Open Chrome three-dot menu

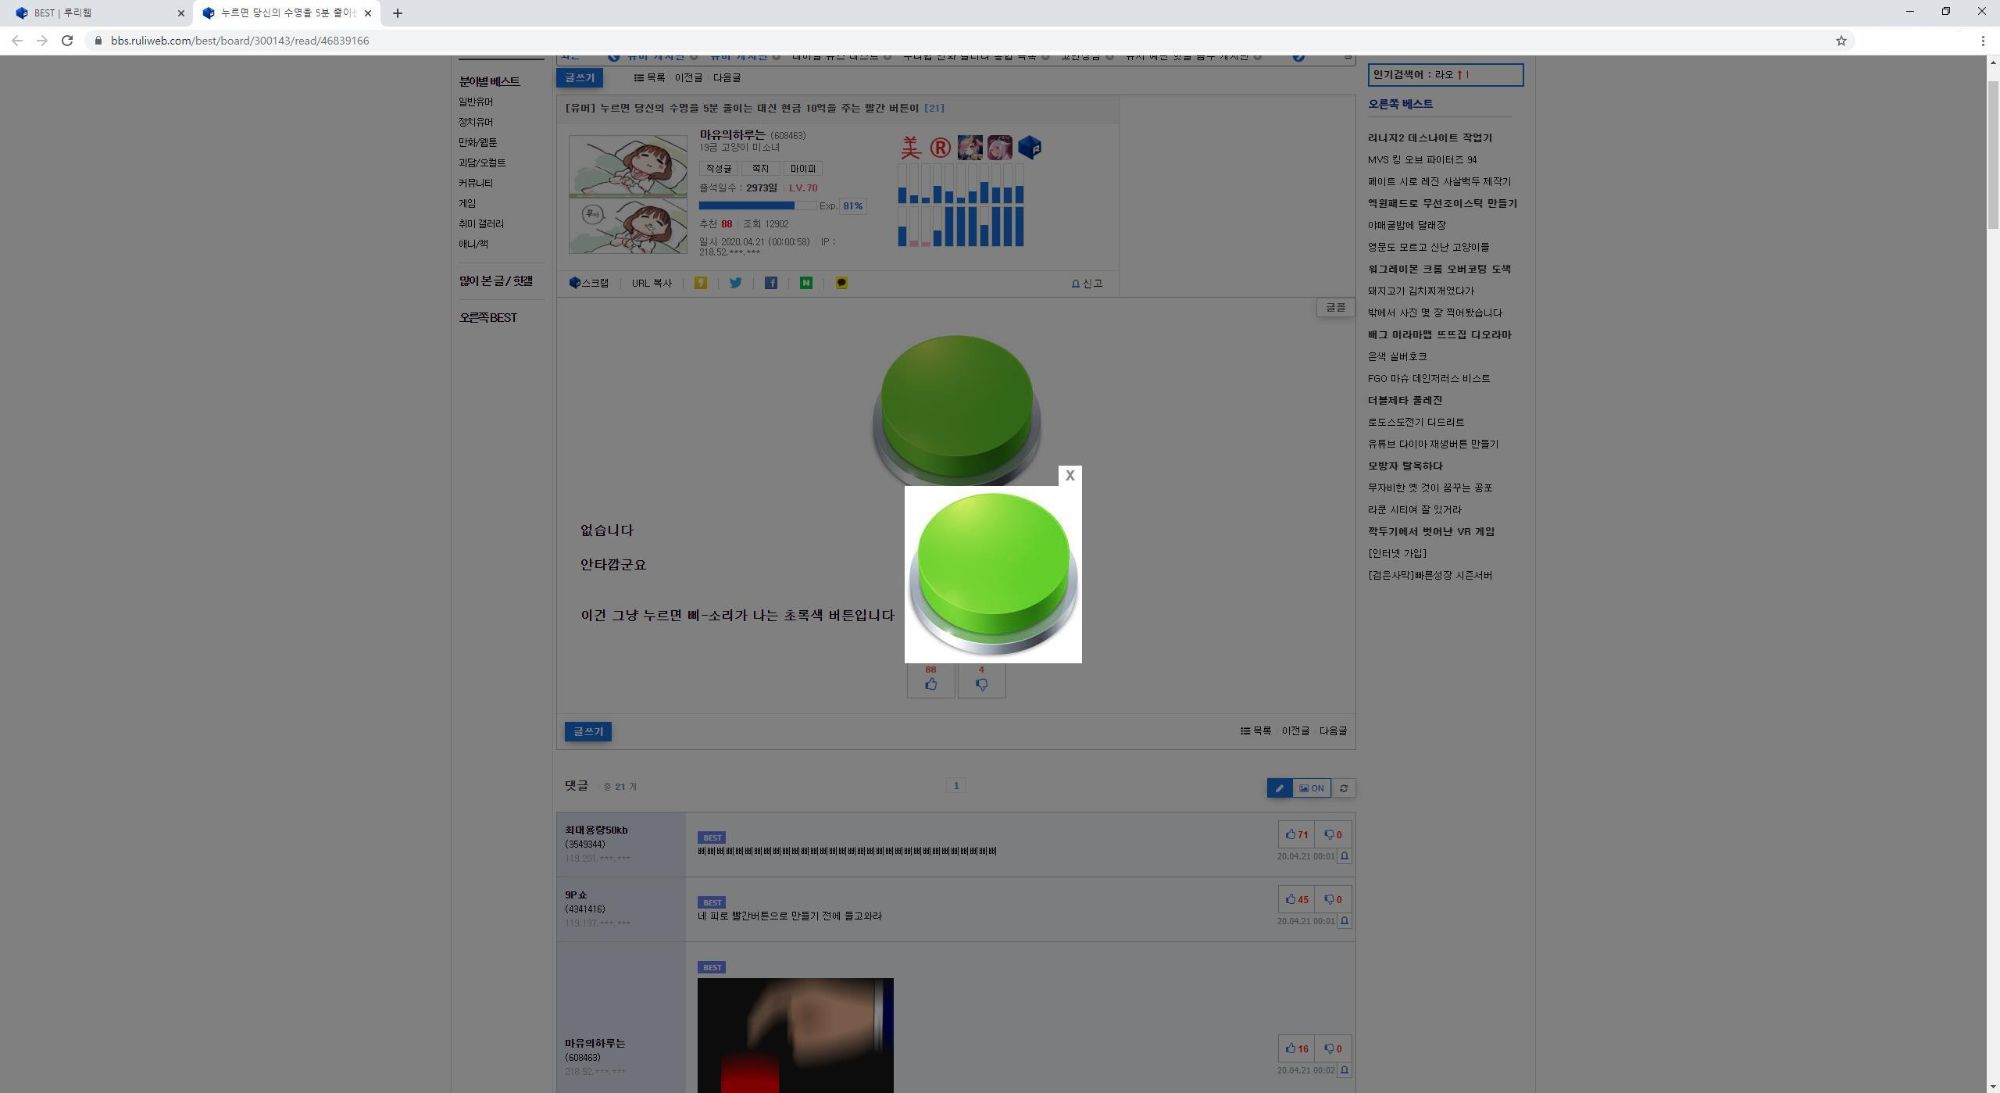pos(1982,41)
